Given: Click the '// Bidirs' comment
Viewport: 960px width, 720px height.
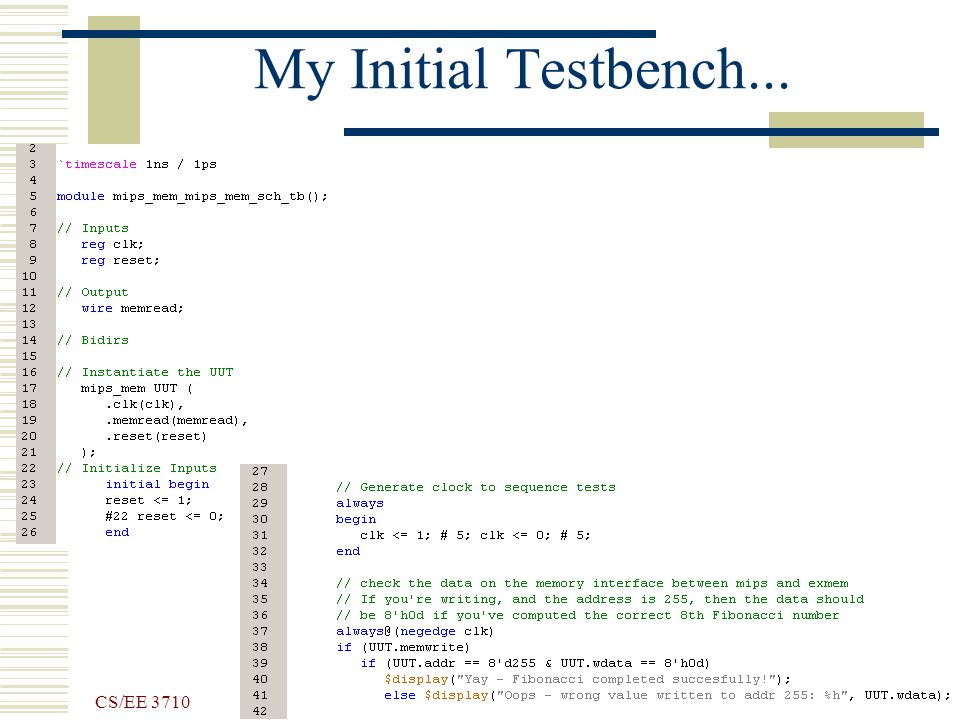Looking at the screenshot, I should click(93, 340).
